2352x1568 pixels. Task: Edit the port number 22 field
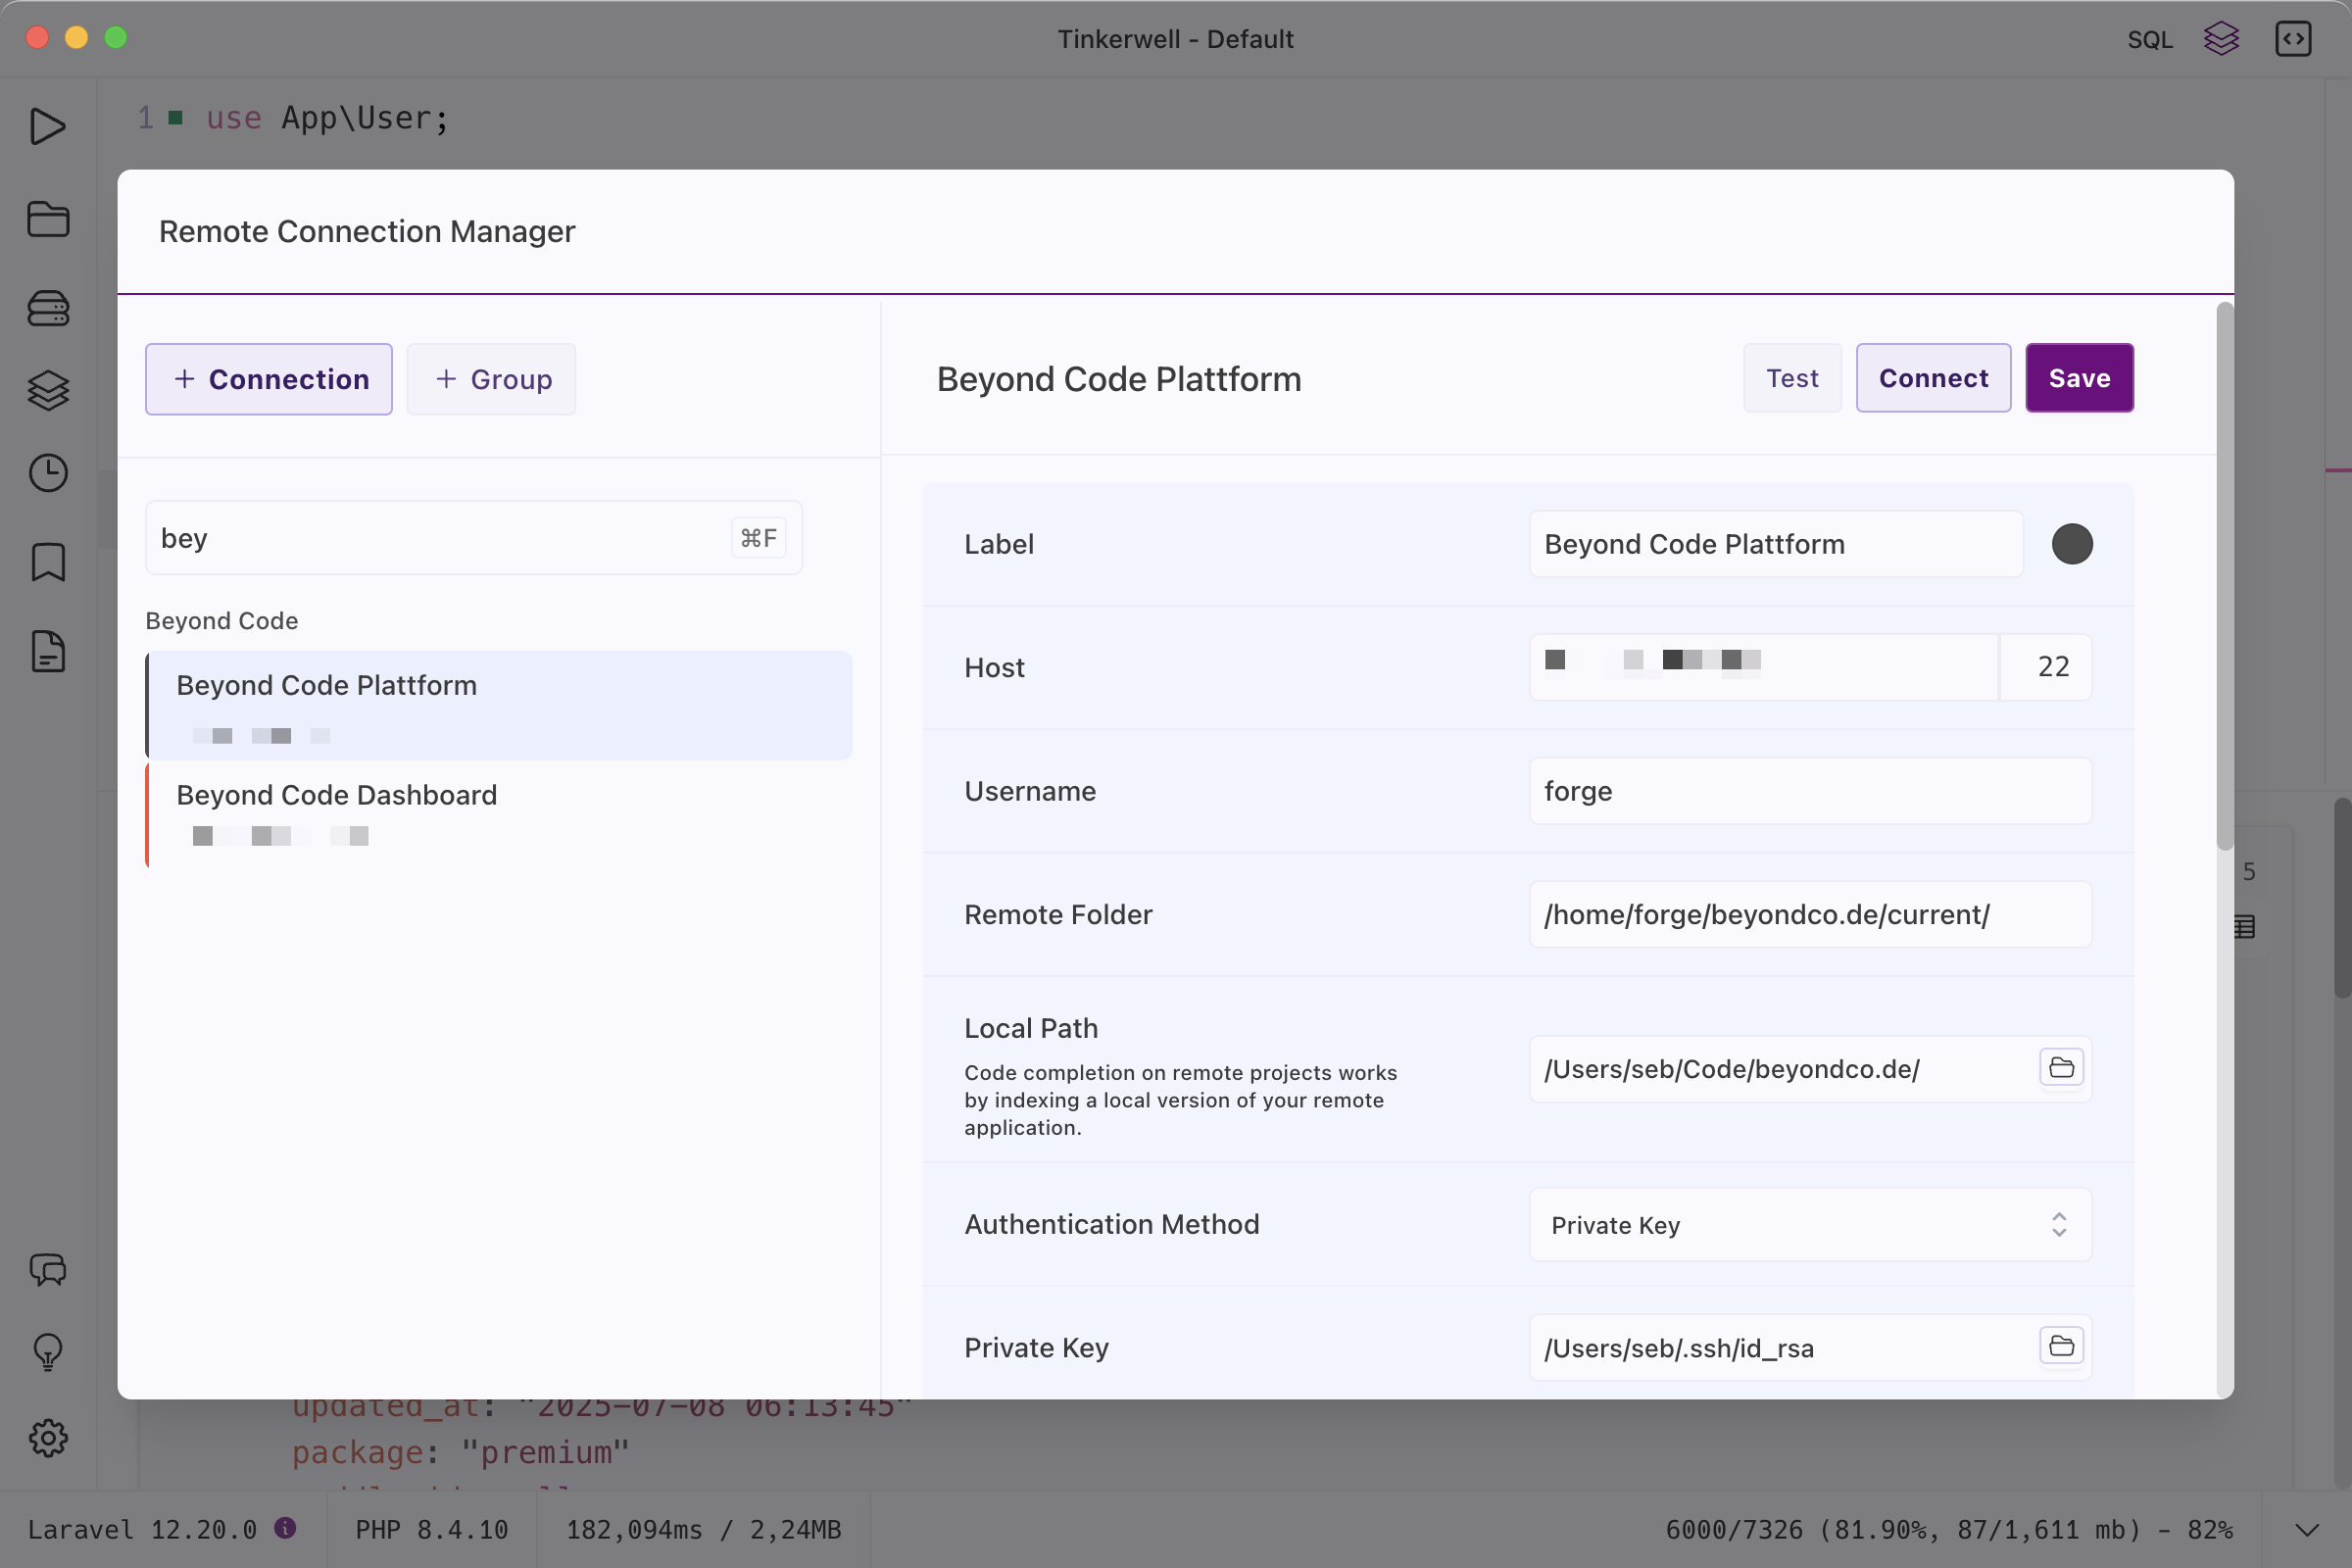2046,667
